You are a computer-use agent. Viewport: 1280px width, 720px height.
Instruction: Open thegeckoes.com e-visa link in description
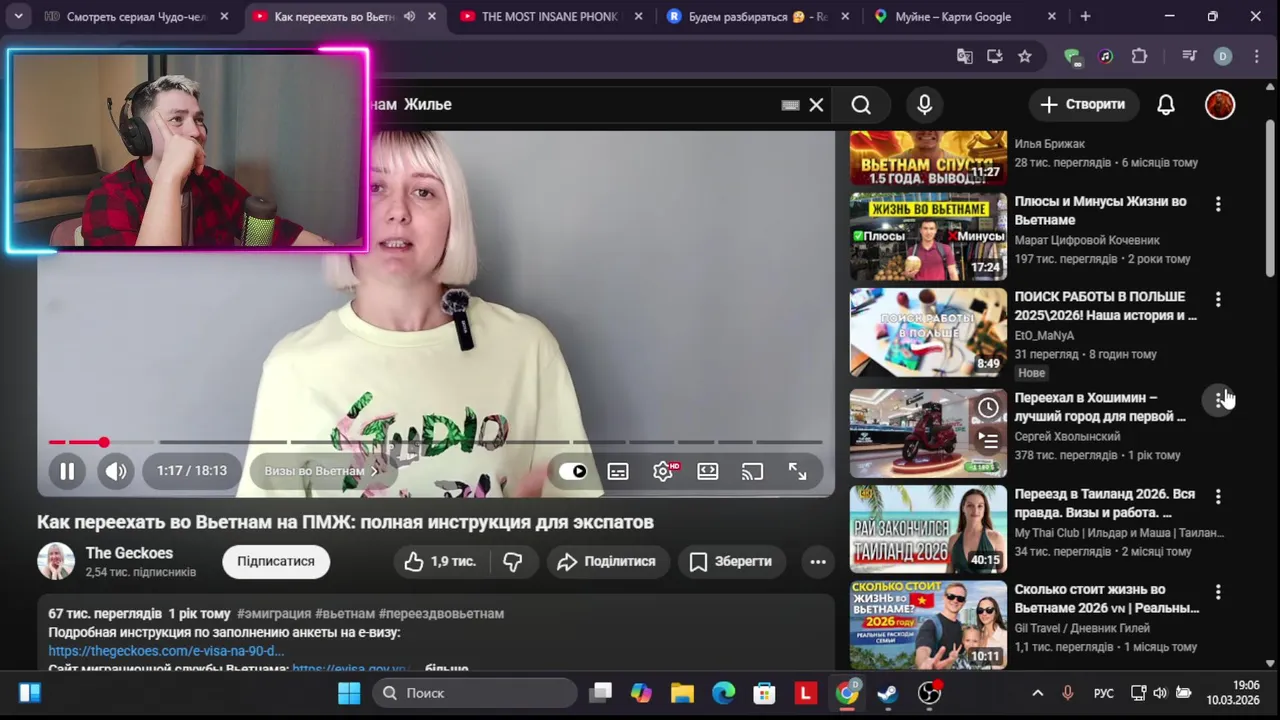166,651
